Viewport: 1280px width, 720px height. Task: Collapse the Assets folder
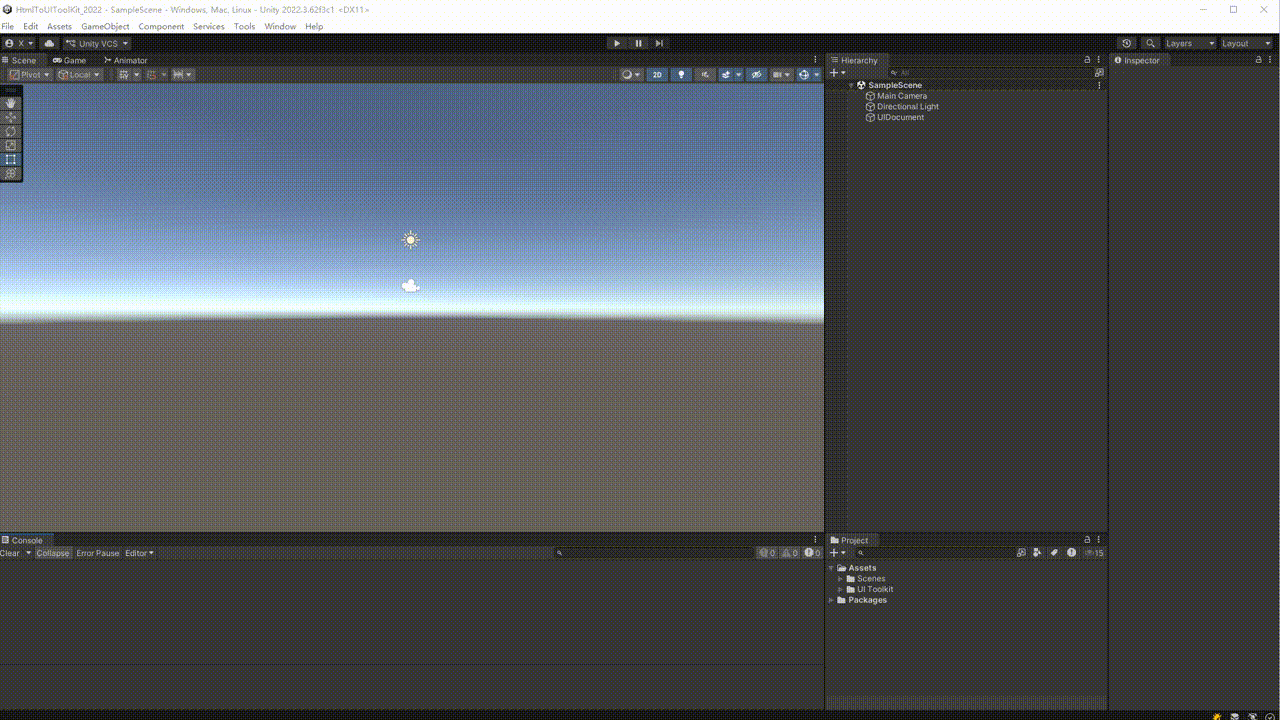click(x=831, y=568)
